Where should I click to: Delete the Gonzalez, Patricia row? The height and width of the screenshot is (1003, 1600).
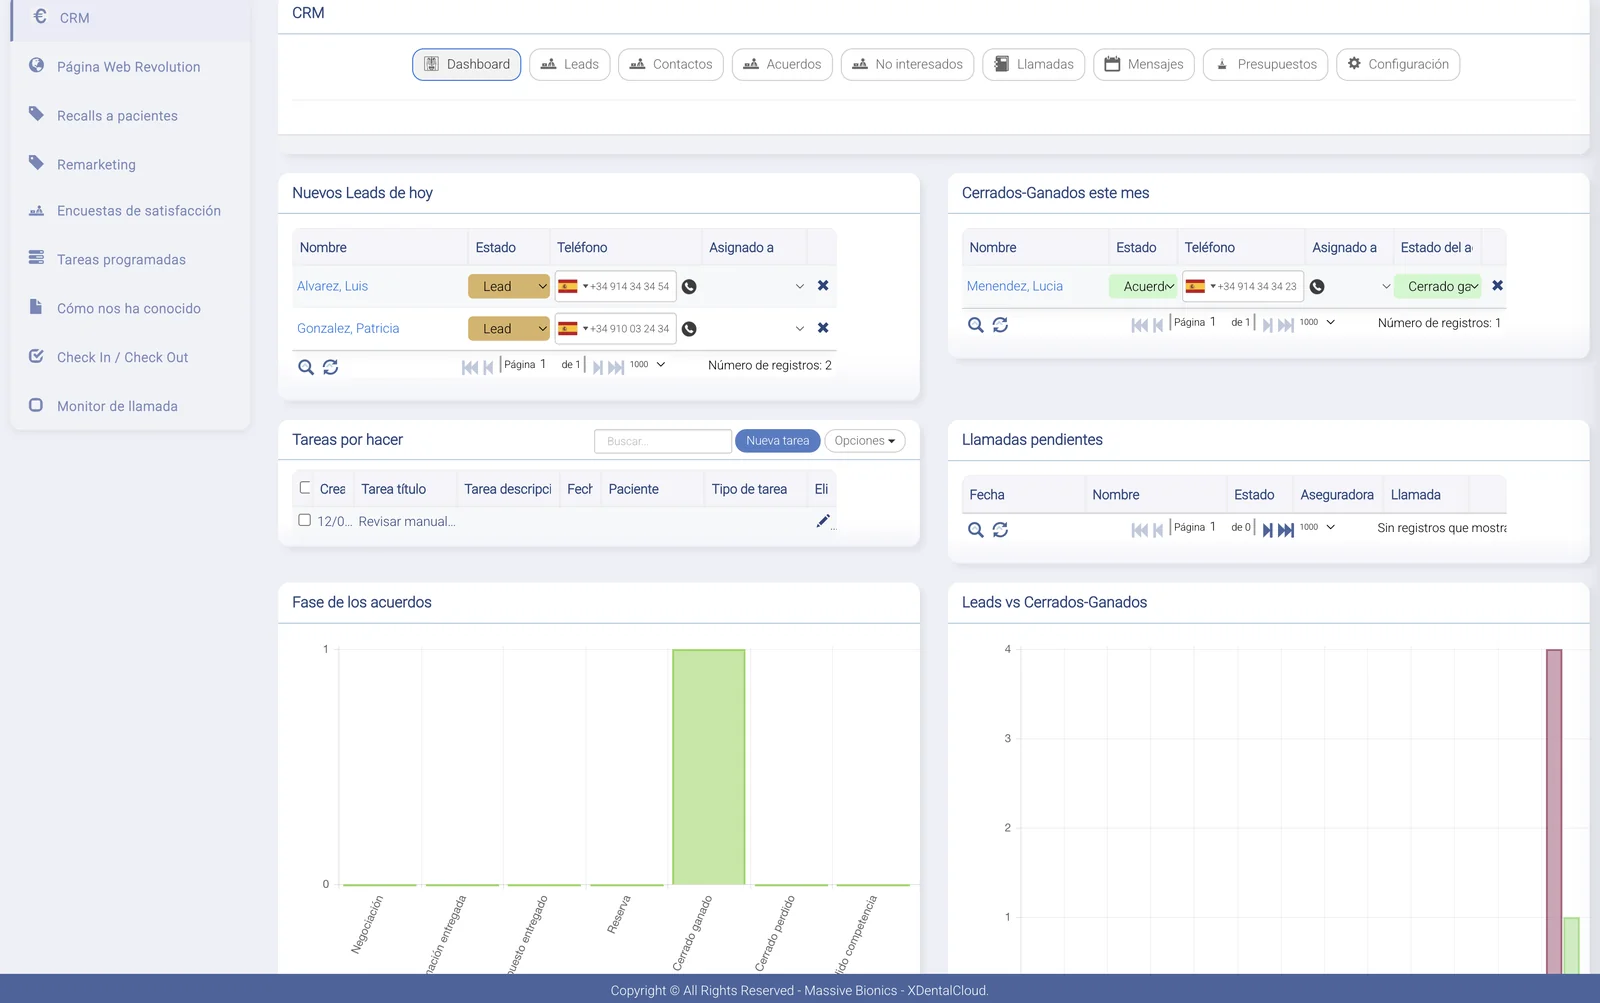tap(823, 328)
